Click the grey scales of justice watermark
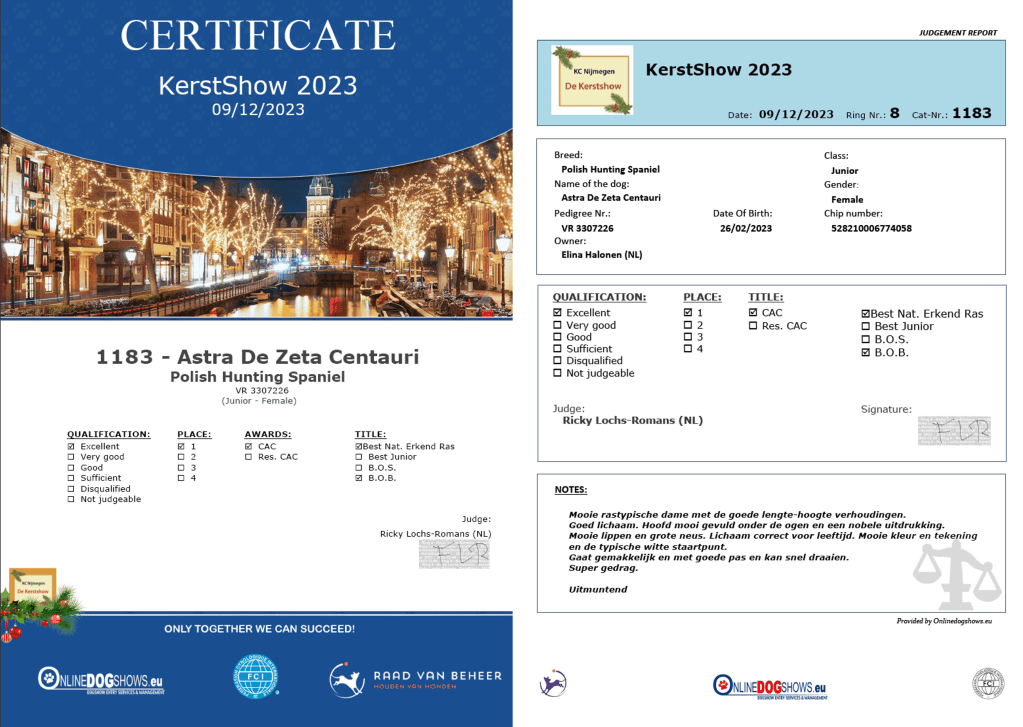 click(x=957, y=574)
